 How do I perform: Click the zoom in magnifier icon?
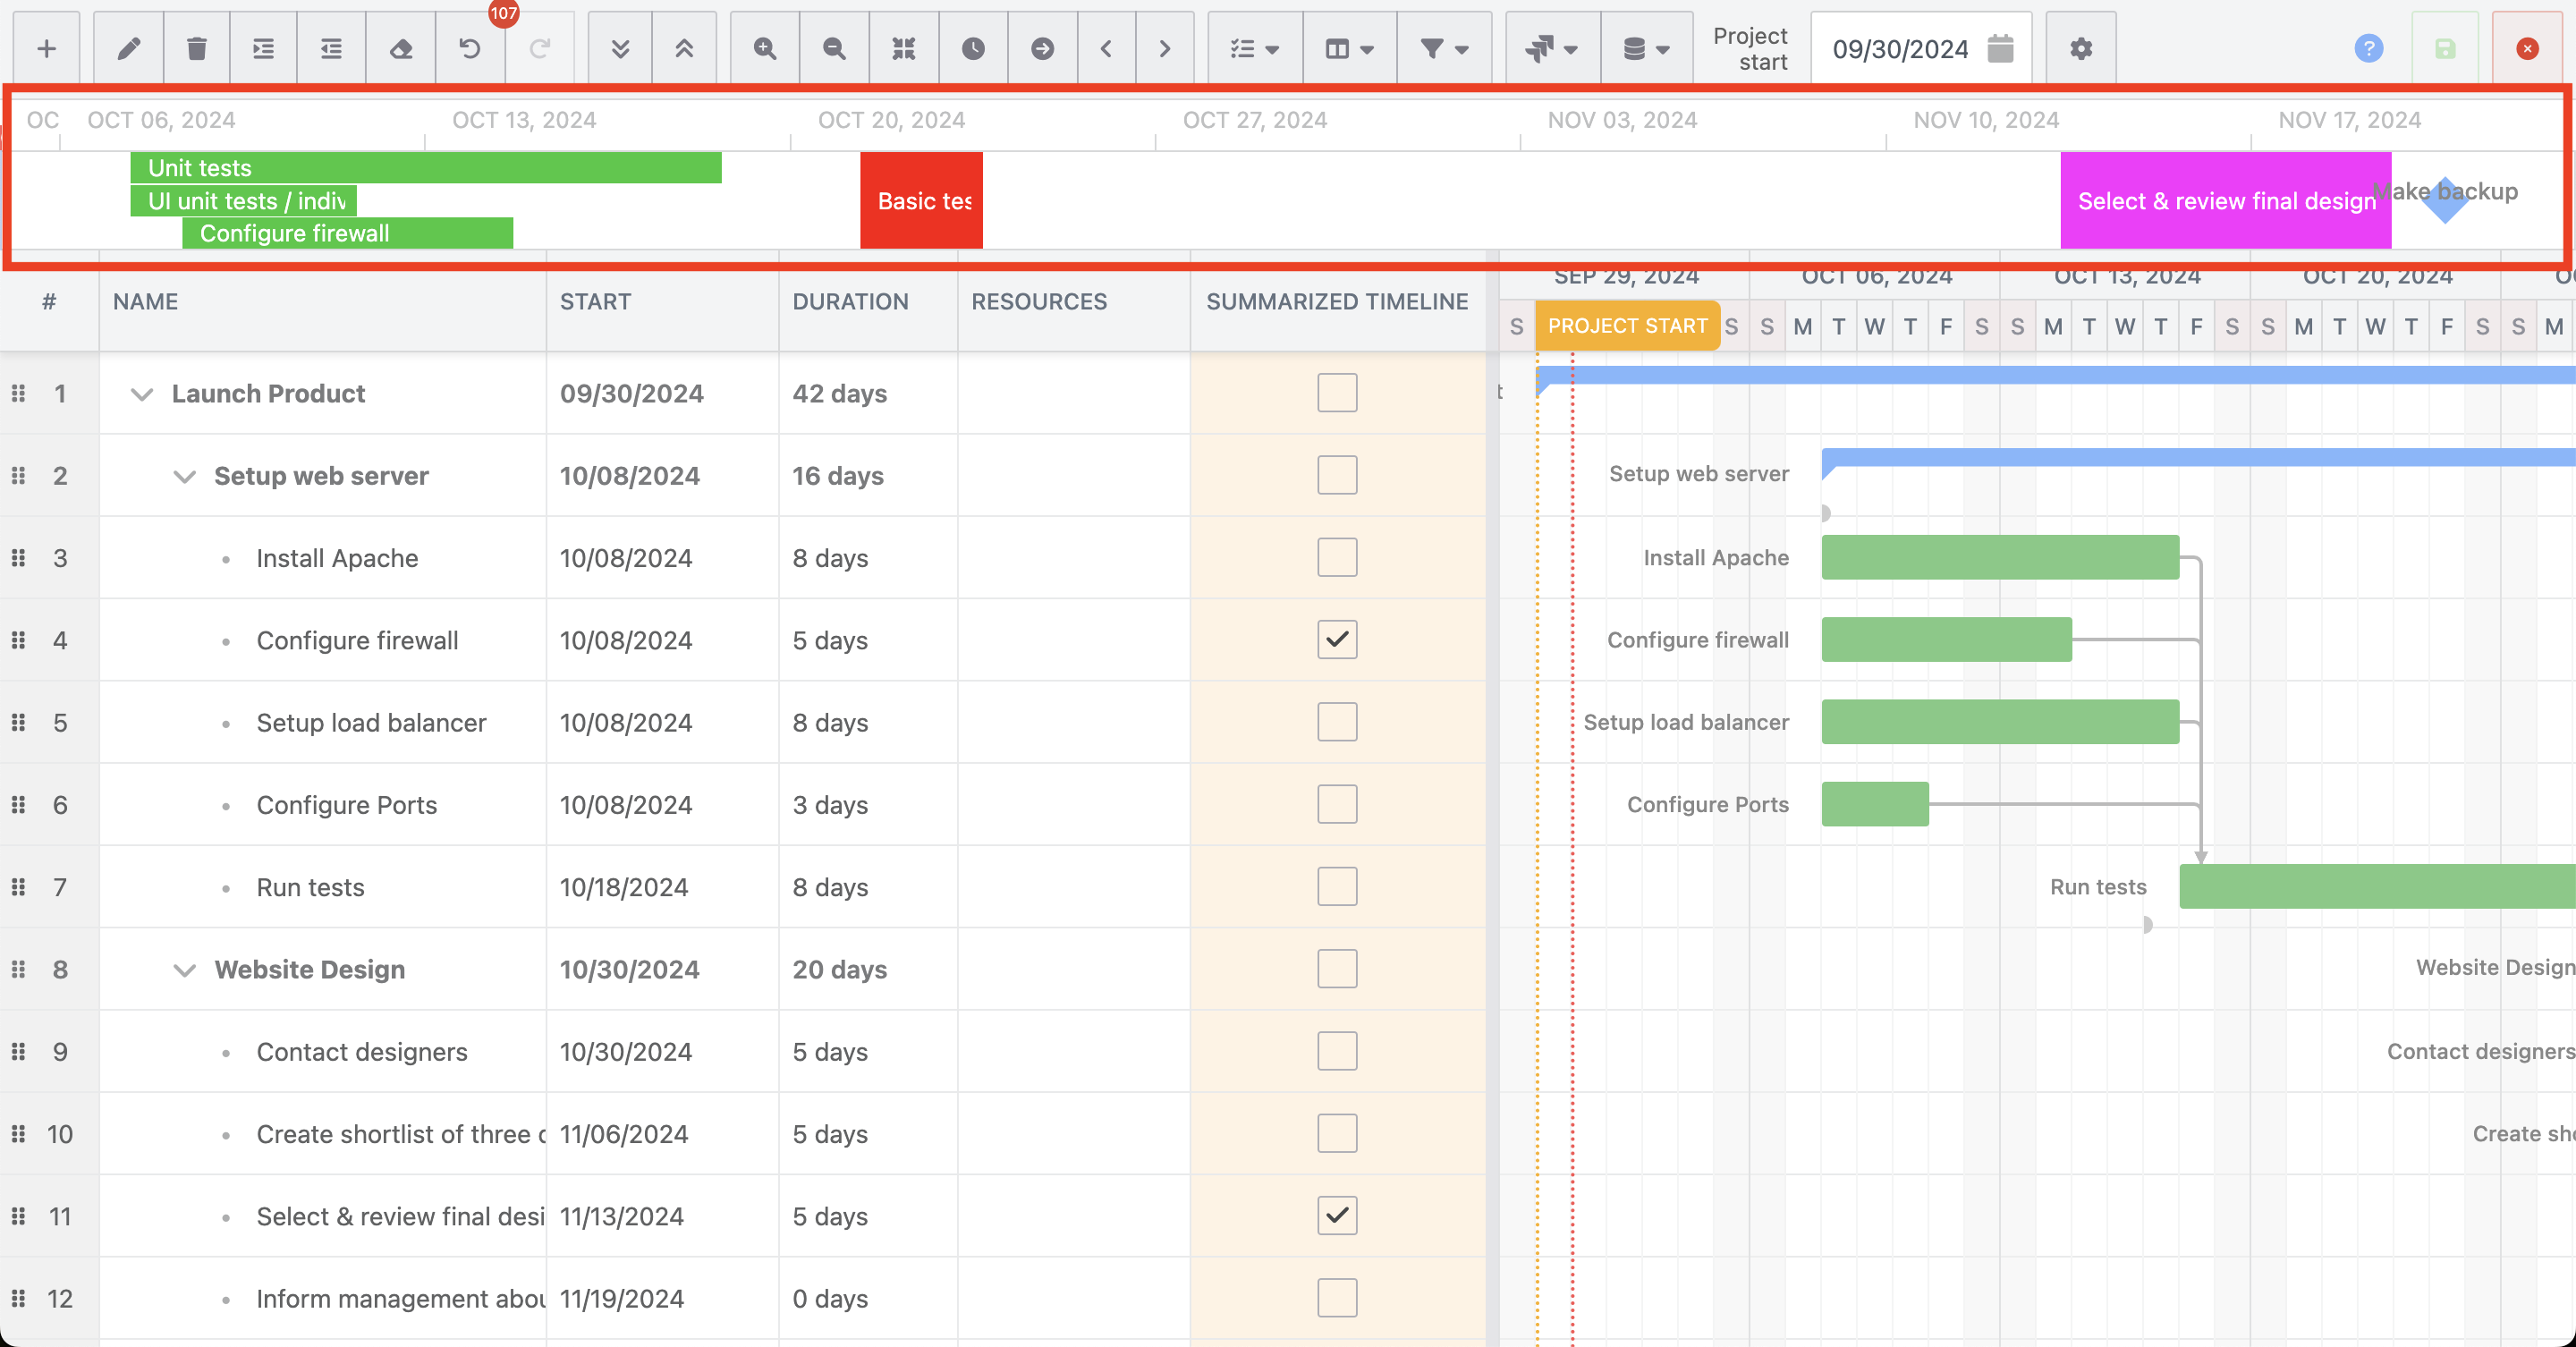pos(765,48)
